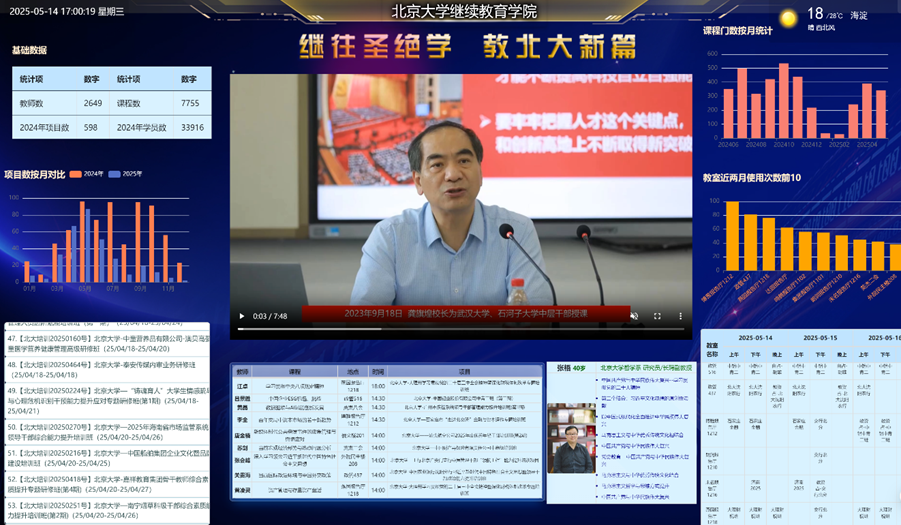Click 上午 under the 2025-05-14 header
901x525 pixels.
click(x=734, y=354)
